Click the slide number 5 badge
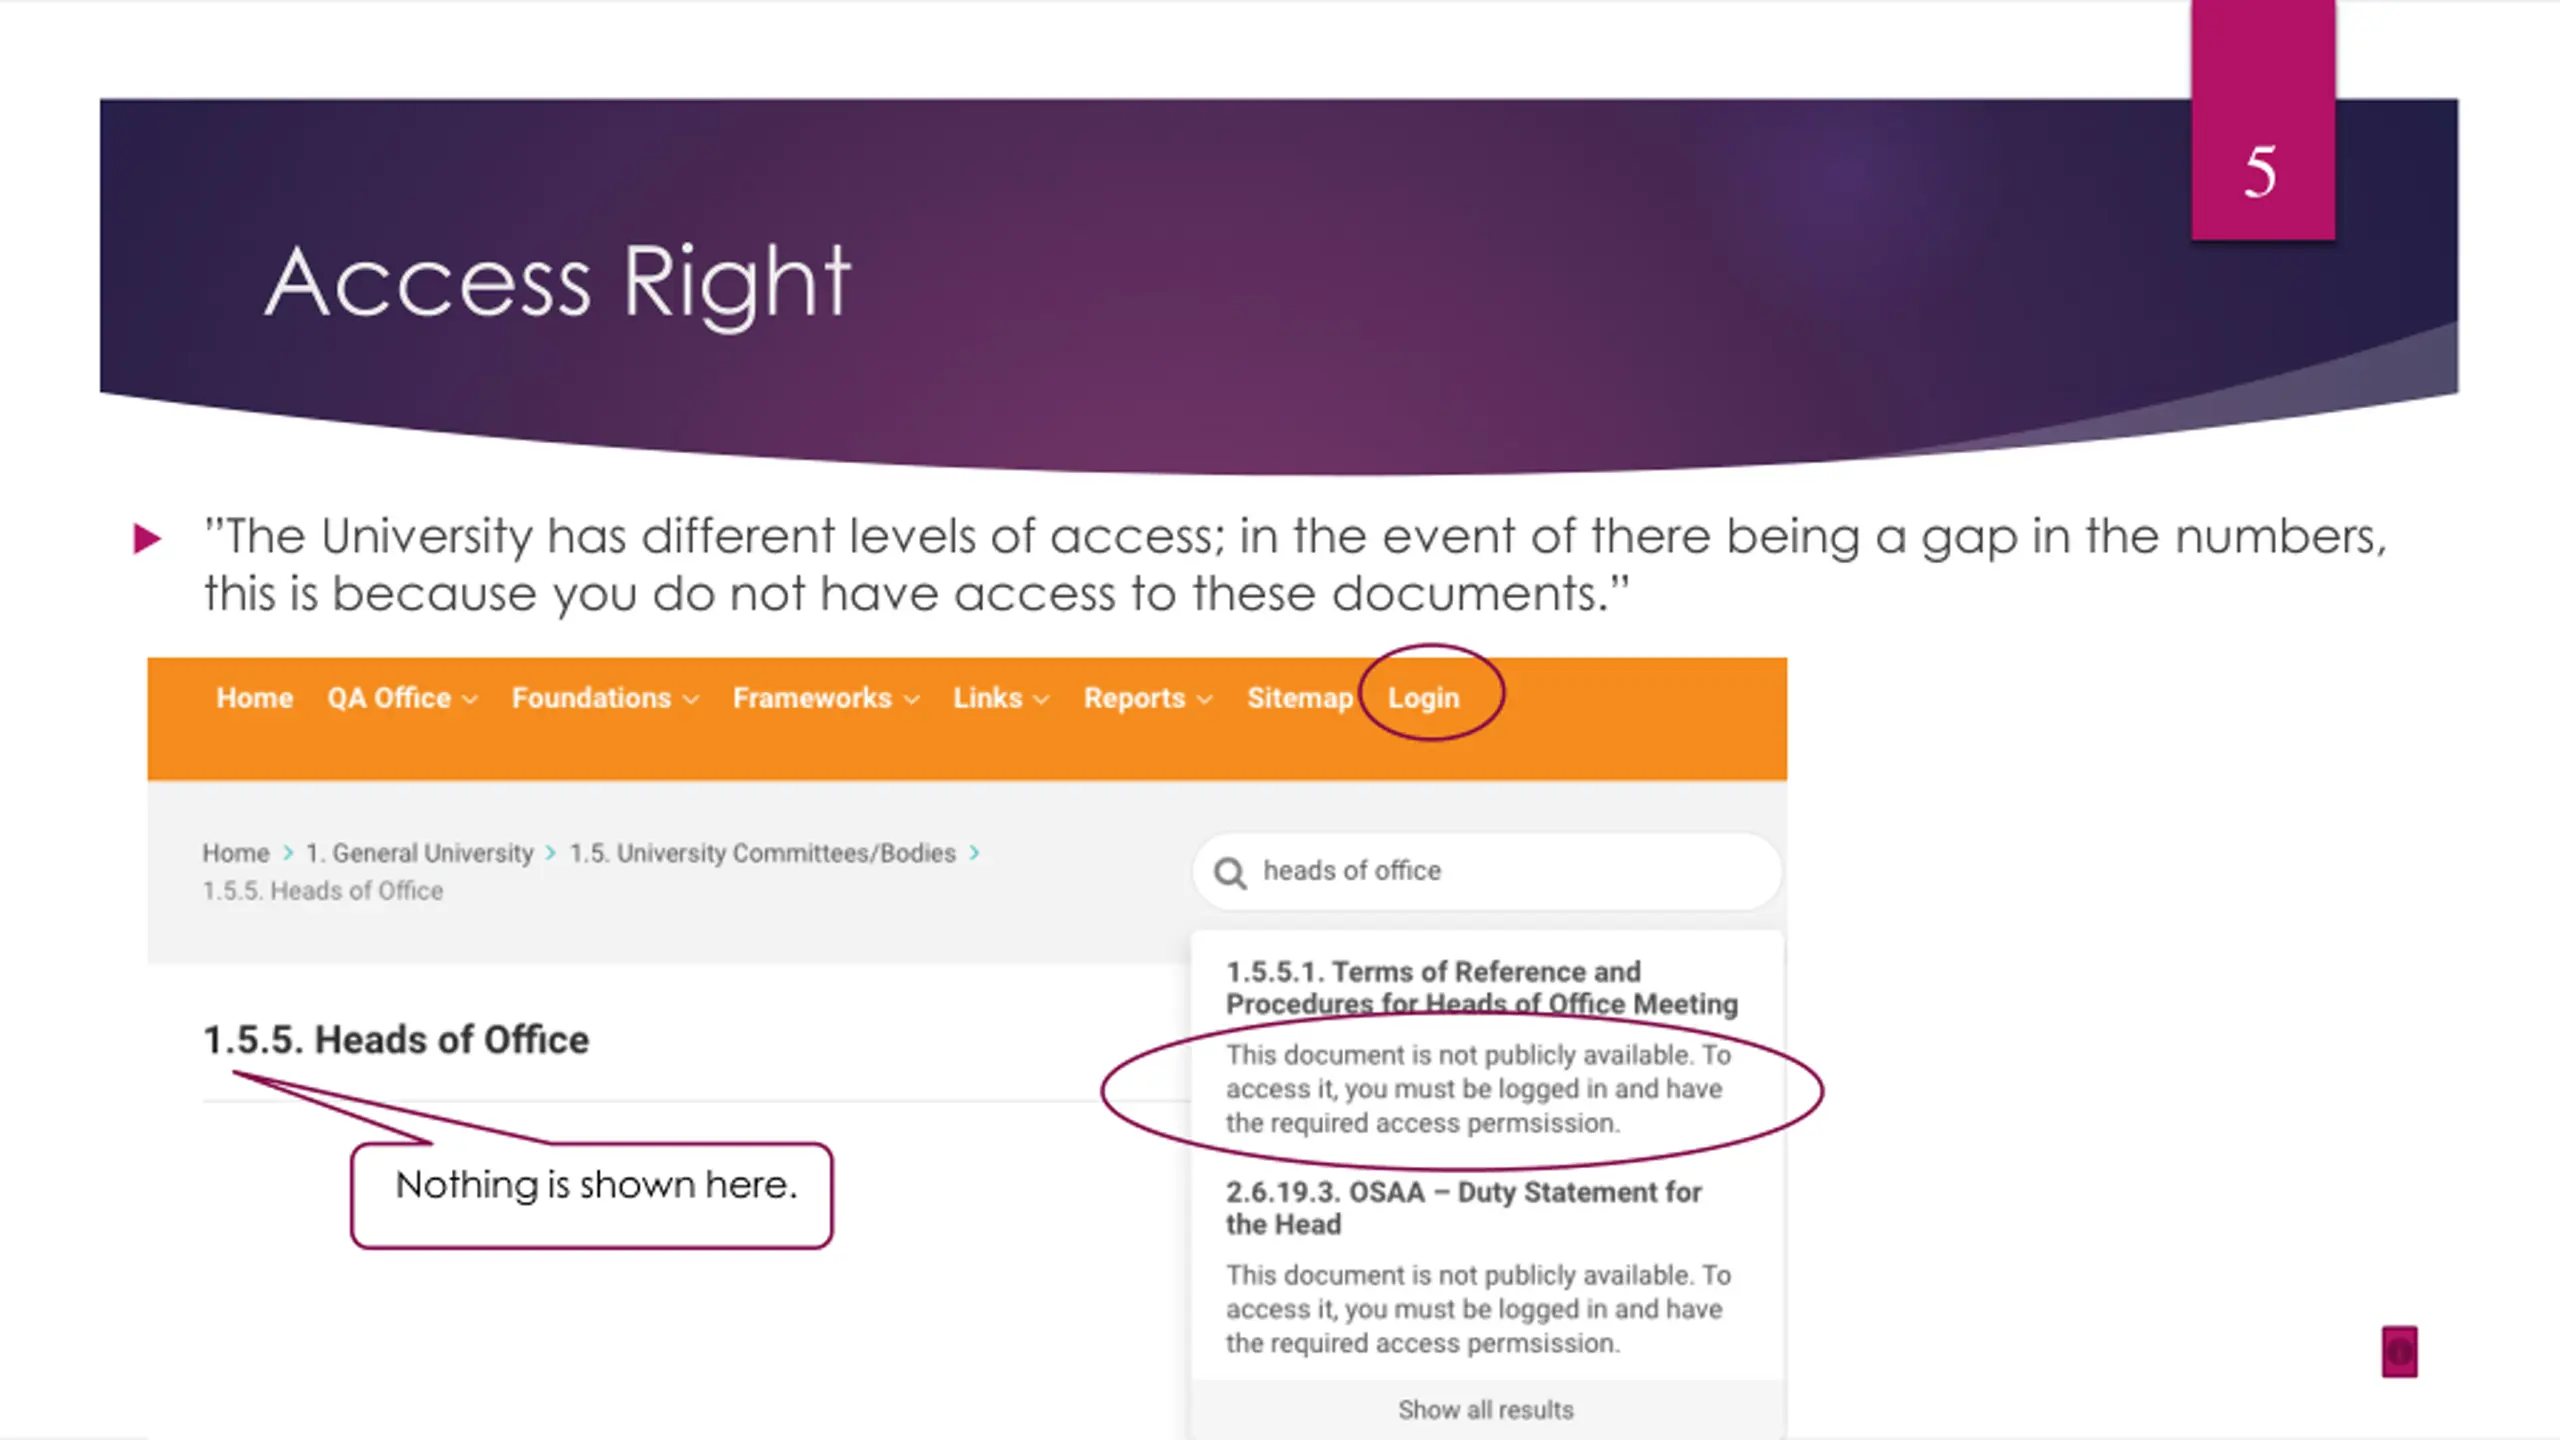 2263,120
